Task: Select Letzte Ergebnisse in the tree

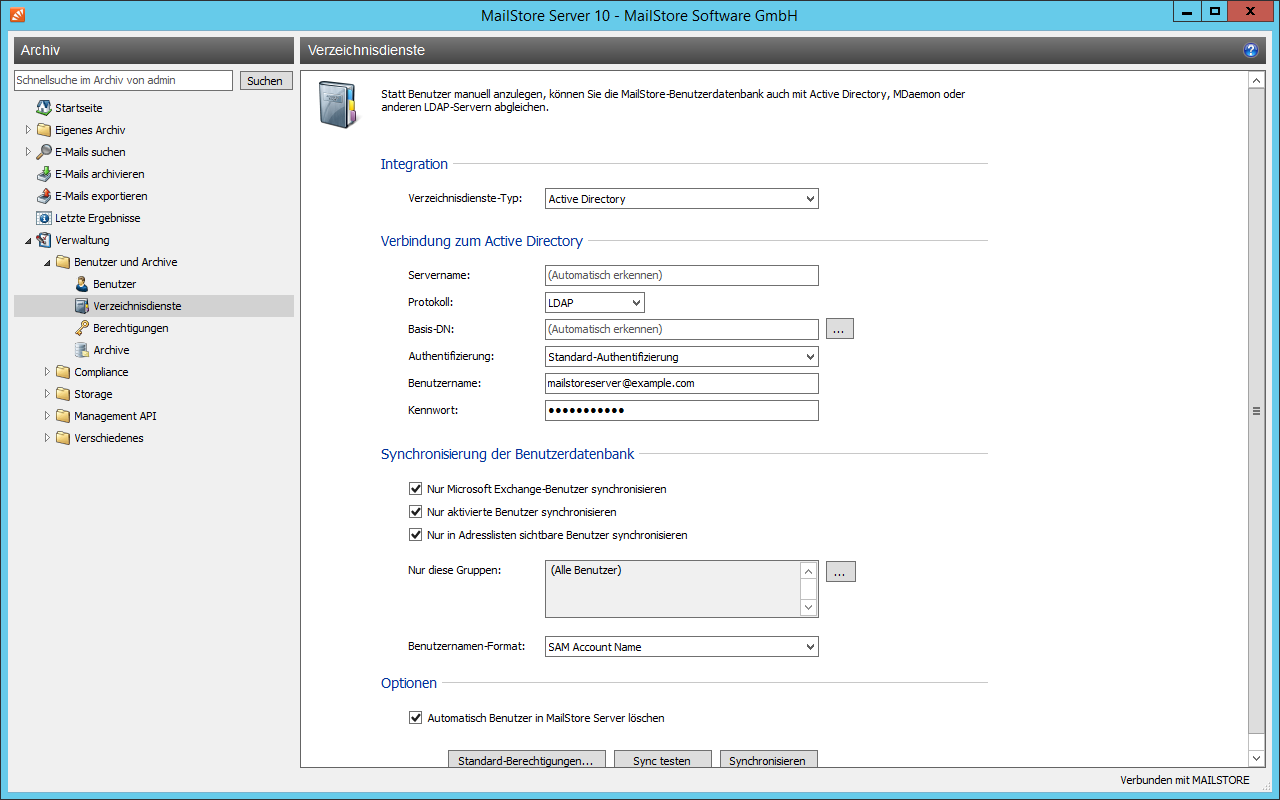Action: pyautogui.click(x=98, y=218)
